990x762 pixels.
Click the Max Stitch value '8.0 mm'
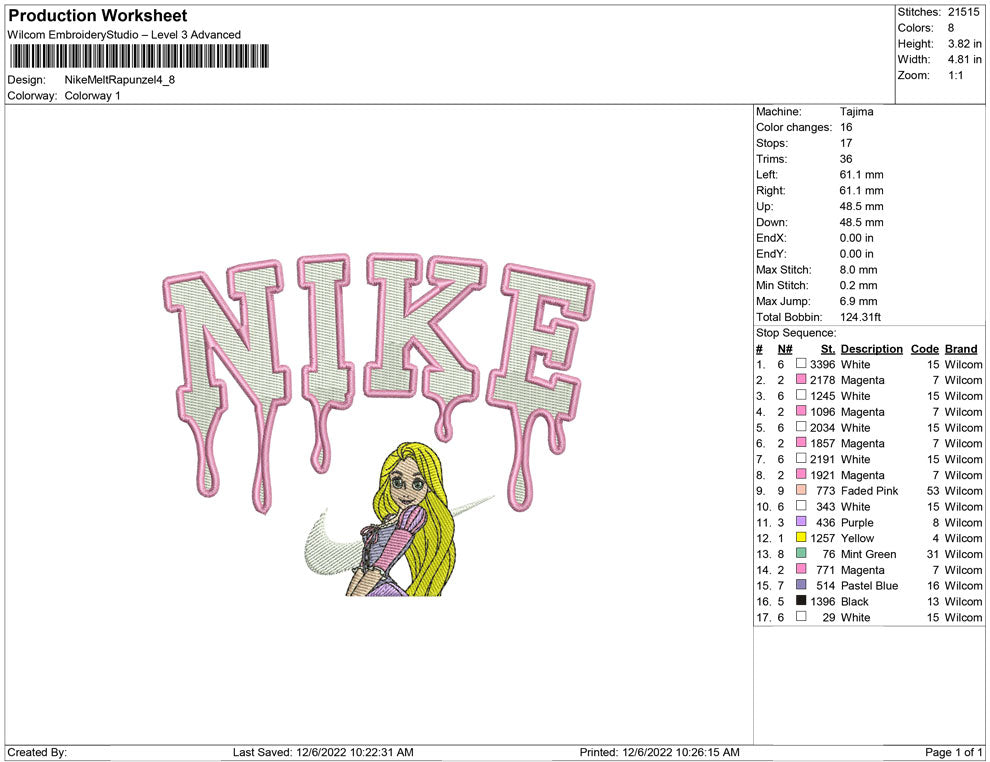pyautogui.click(x=858, y=270)
